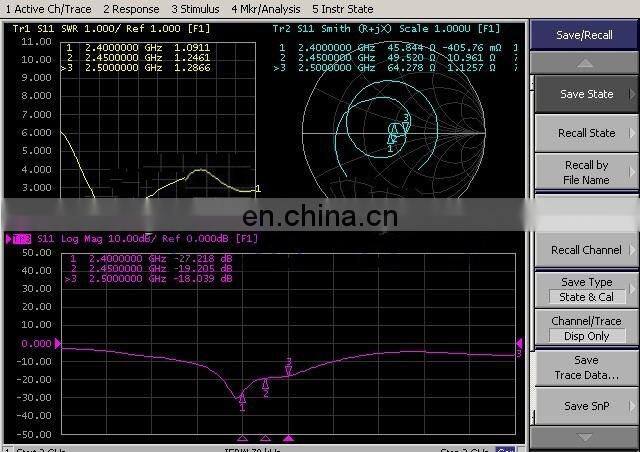Click the marker cluster on the Smith chart
This screenshot has height=452, width=640.
click(x=398, y=131)
